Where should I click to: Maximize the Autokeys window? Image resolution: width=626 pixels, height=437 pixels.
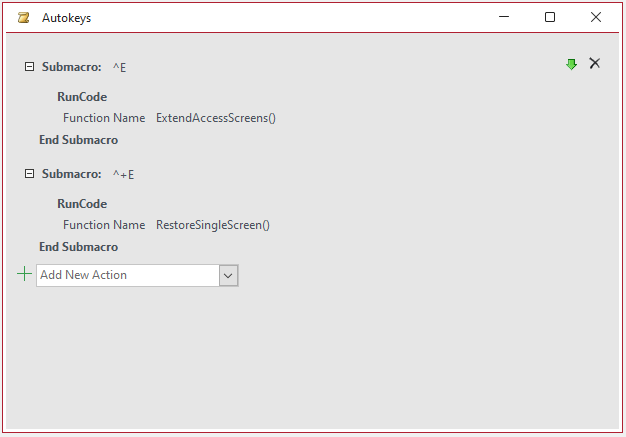pos(550,17)
